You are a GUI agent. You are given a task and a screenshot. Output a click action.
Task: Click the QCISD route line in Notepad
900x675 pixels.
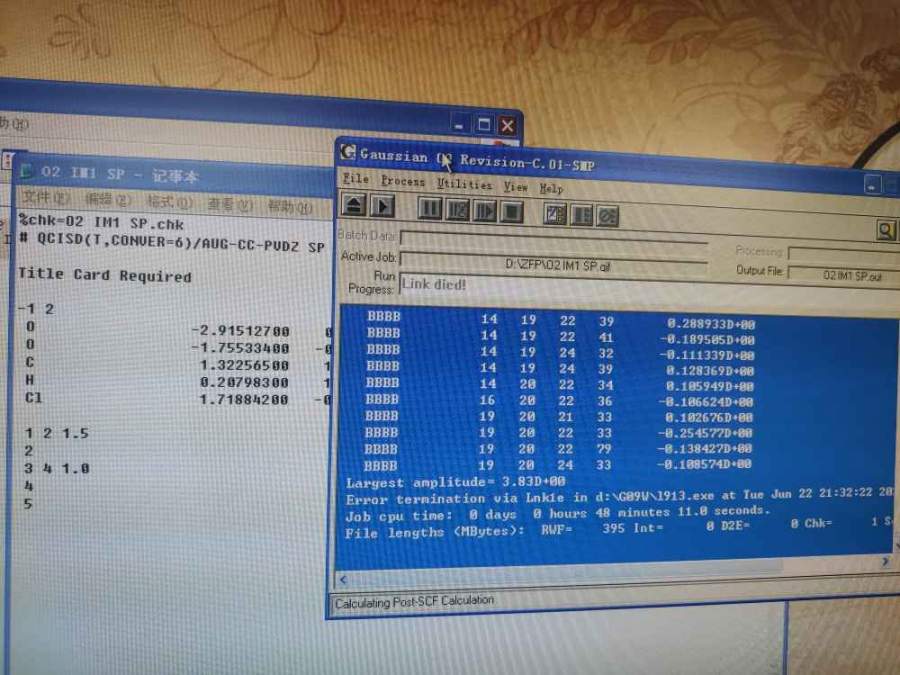click(172, 242)
